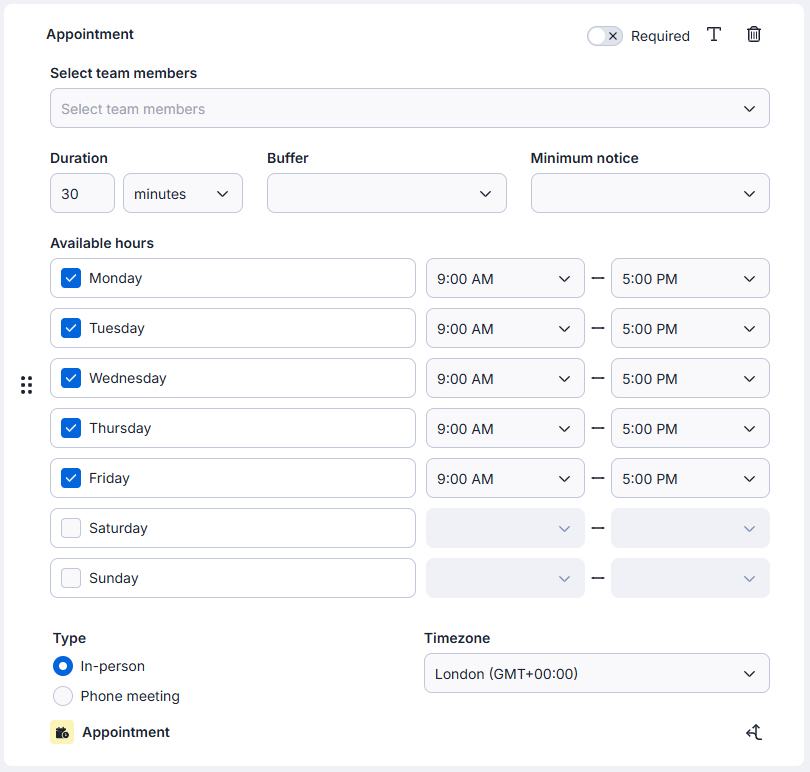810x772 pixels.
Task: Open Wednesday's 5:00 PM end time dropdown
Action: (x=689, y=379)
